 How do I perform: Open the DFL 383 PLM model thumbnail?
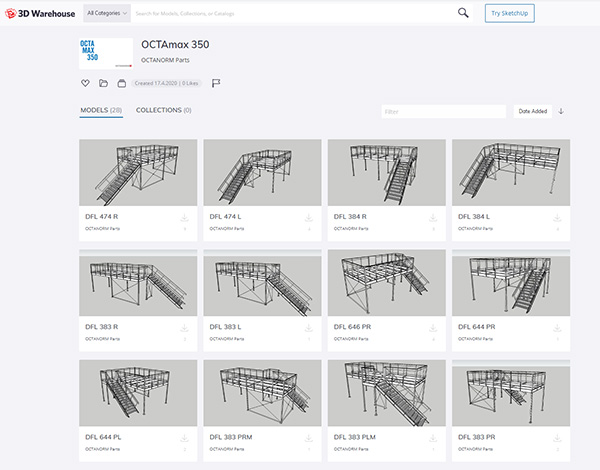386,393
